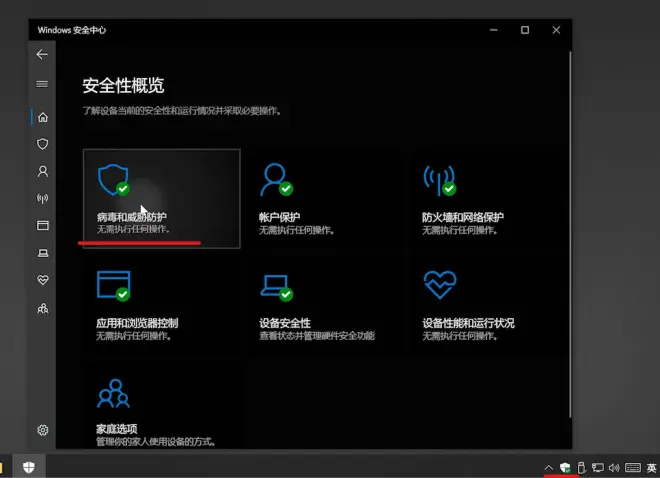Viewport: 660px width, 478px height.
Task: Open network tray icon
Action: pos(598,467)
